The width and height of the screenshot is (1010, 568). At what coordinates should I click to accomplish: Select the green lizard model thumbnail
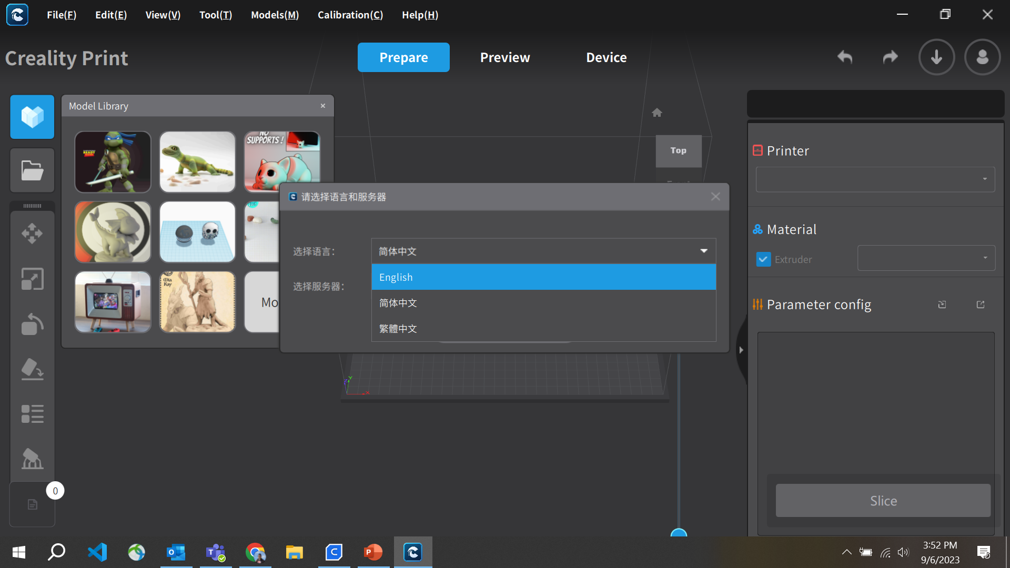pos(197,162)
